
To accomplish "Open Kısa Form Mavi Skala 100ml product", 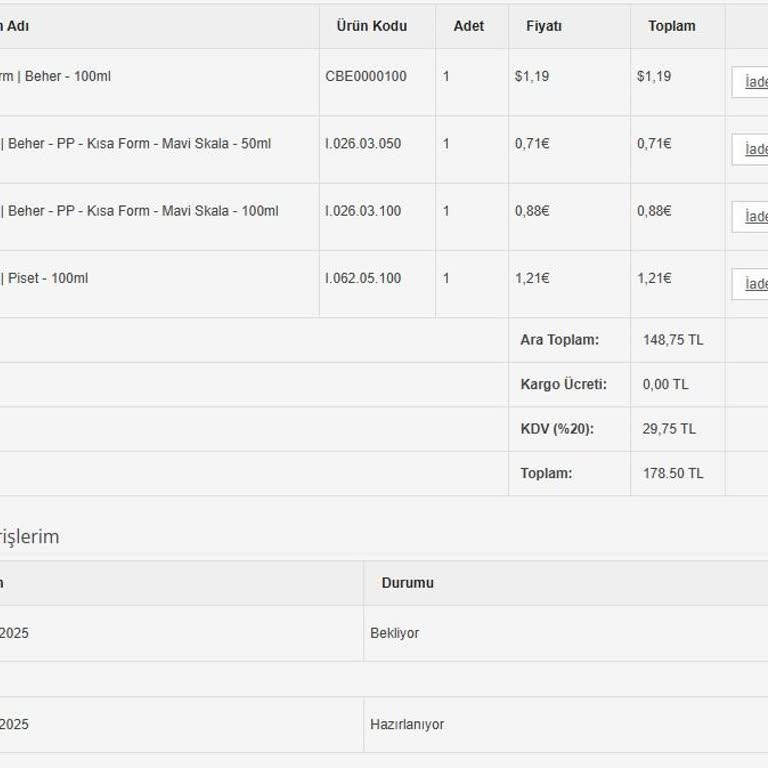I will 143,211.
